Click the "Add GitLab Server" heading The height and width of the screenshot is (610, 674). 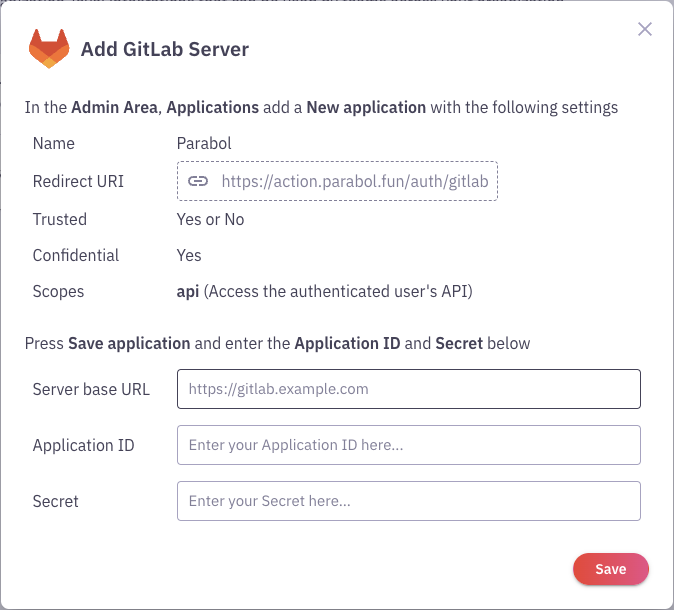click(165, 49)
